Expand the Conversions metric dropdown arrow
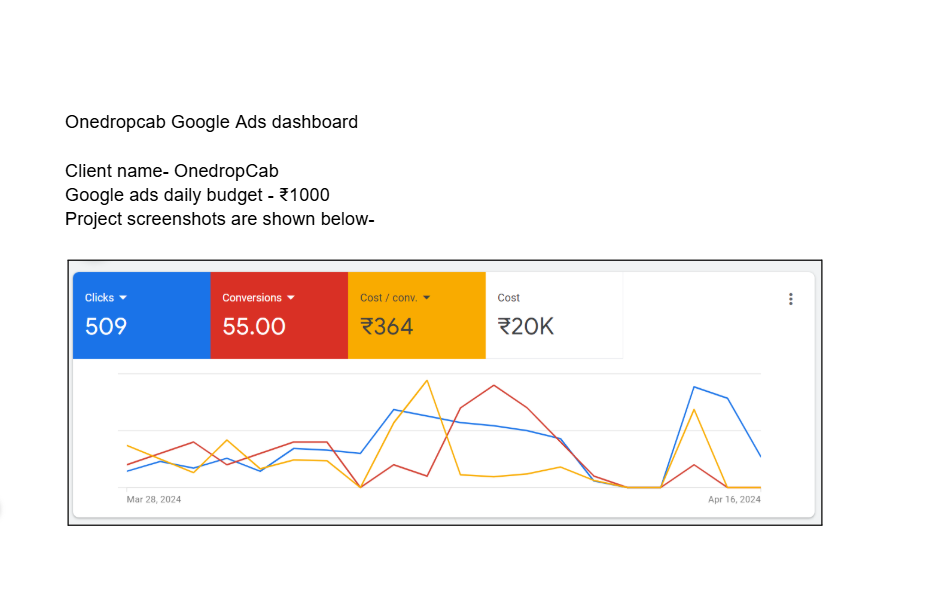The height and width of the screenshot is (599, 929). tap(290, 297)
